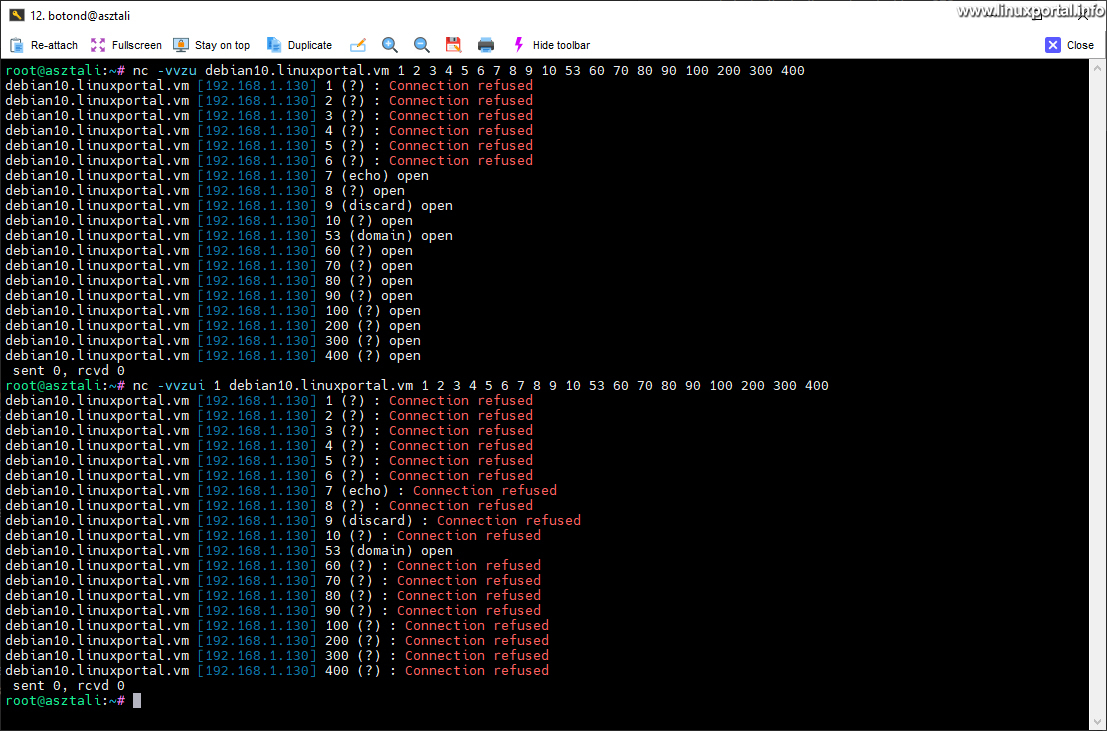Zoom in using magnifier plus icon
Image resolution: width=1107 pixels, height=731 pixels.
[x=390, y=45]
